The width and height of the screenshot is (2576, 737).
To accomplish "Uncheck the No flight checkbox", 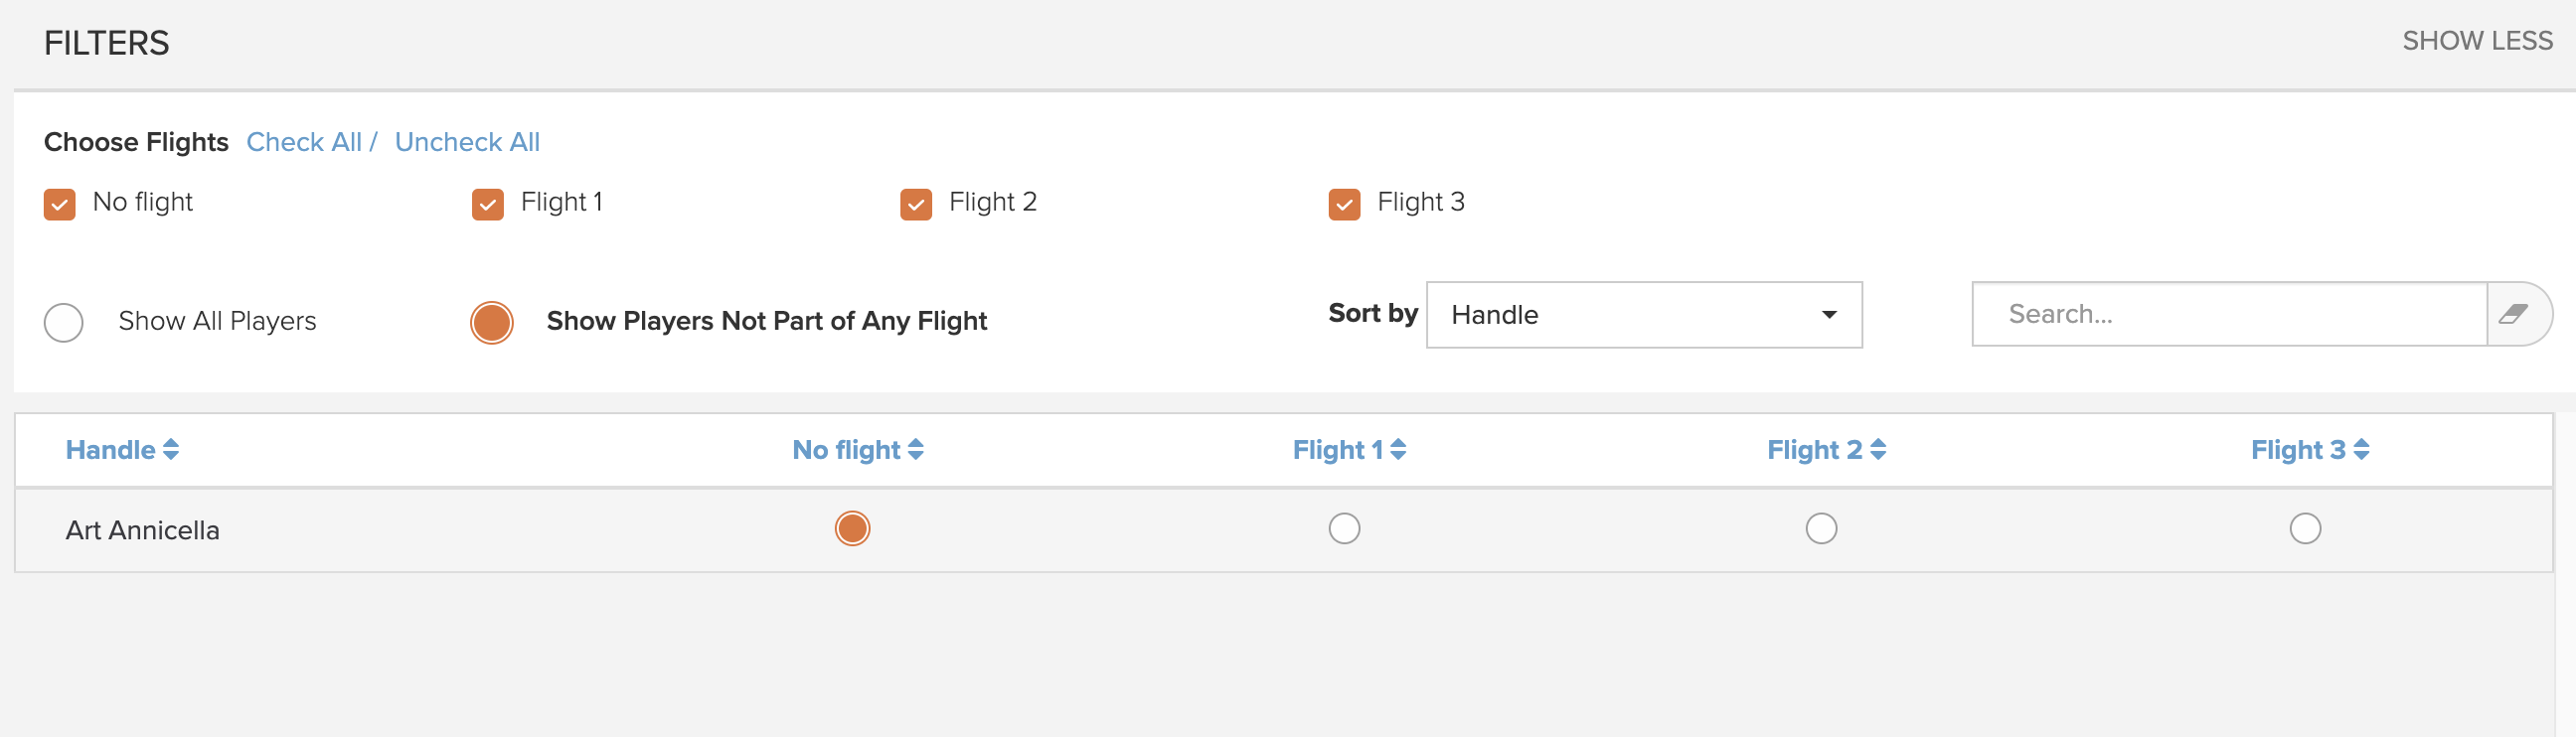I will [x=60, y=204].
